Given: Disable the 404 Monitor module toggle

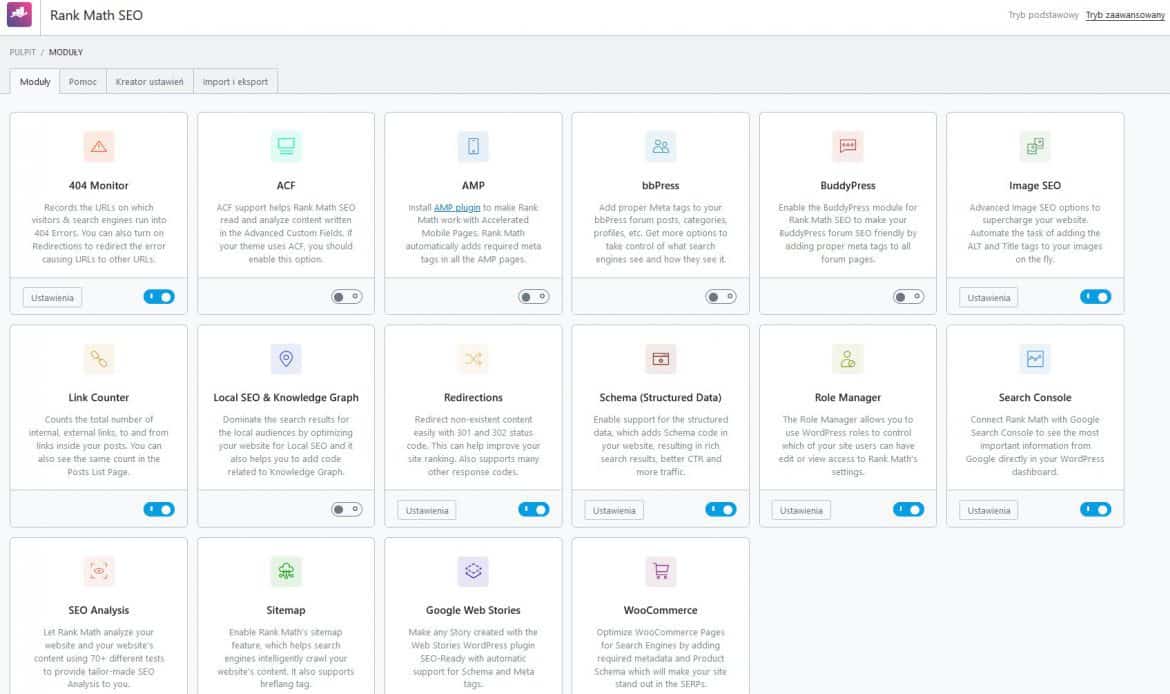Looking at the screenshot, I should click(x=159, y=297).
